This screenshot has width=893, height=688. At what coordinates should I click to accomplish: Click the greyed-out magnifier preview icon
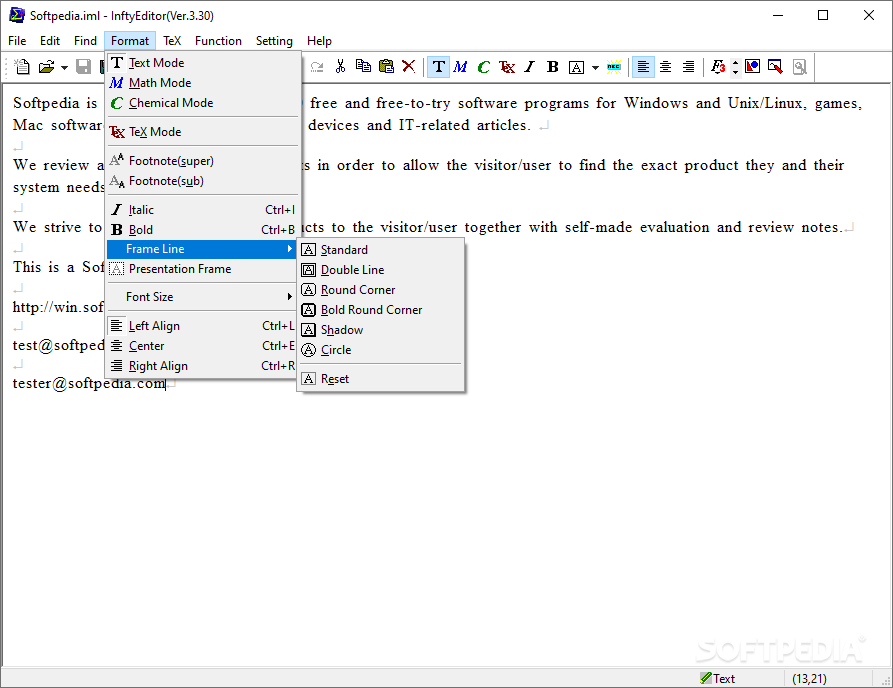pyautogui.click(x=800, y=67)
